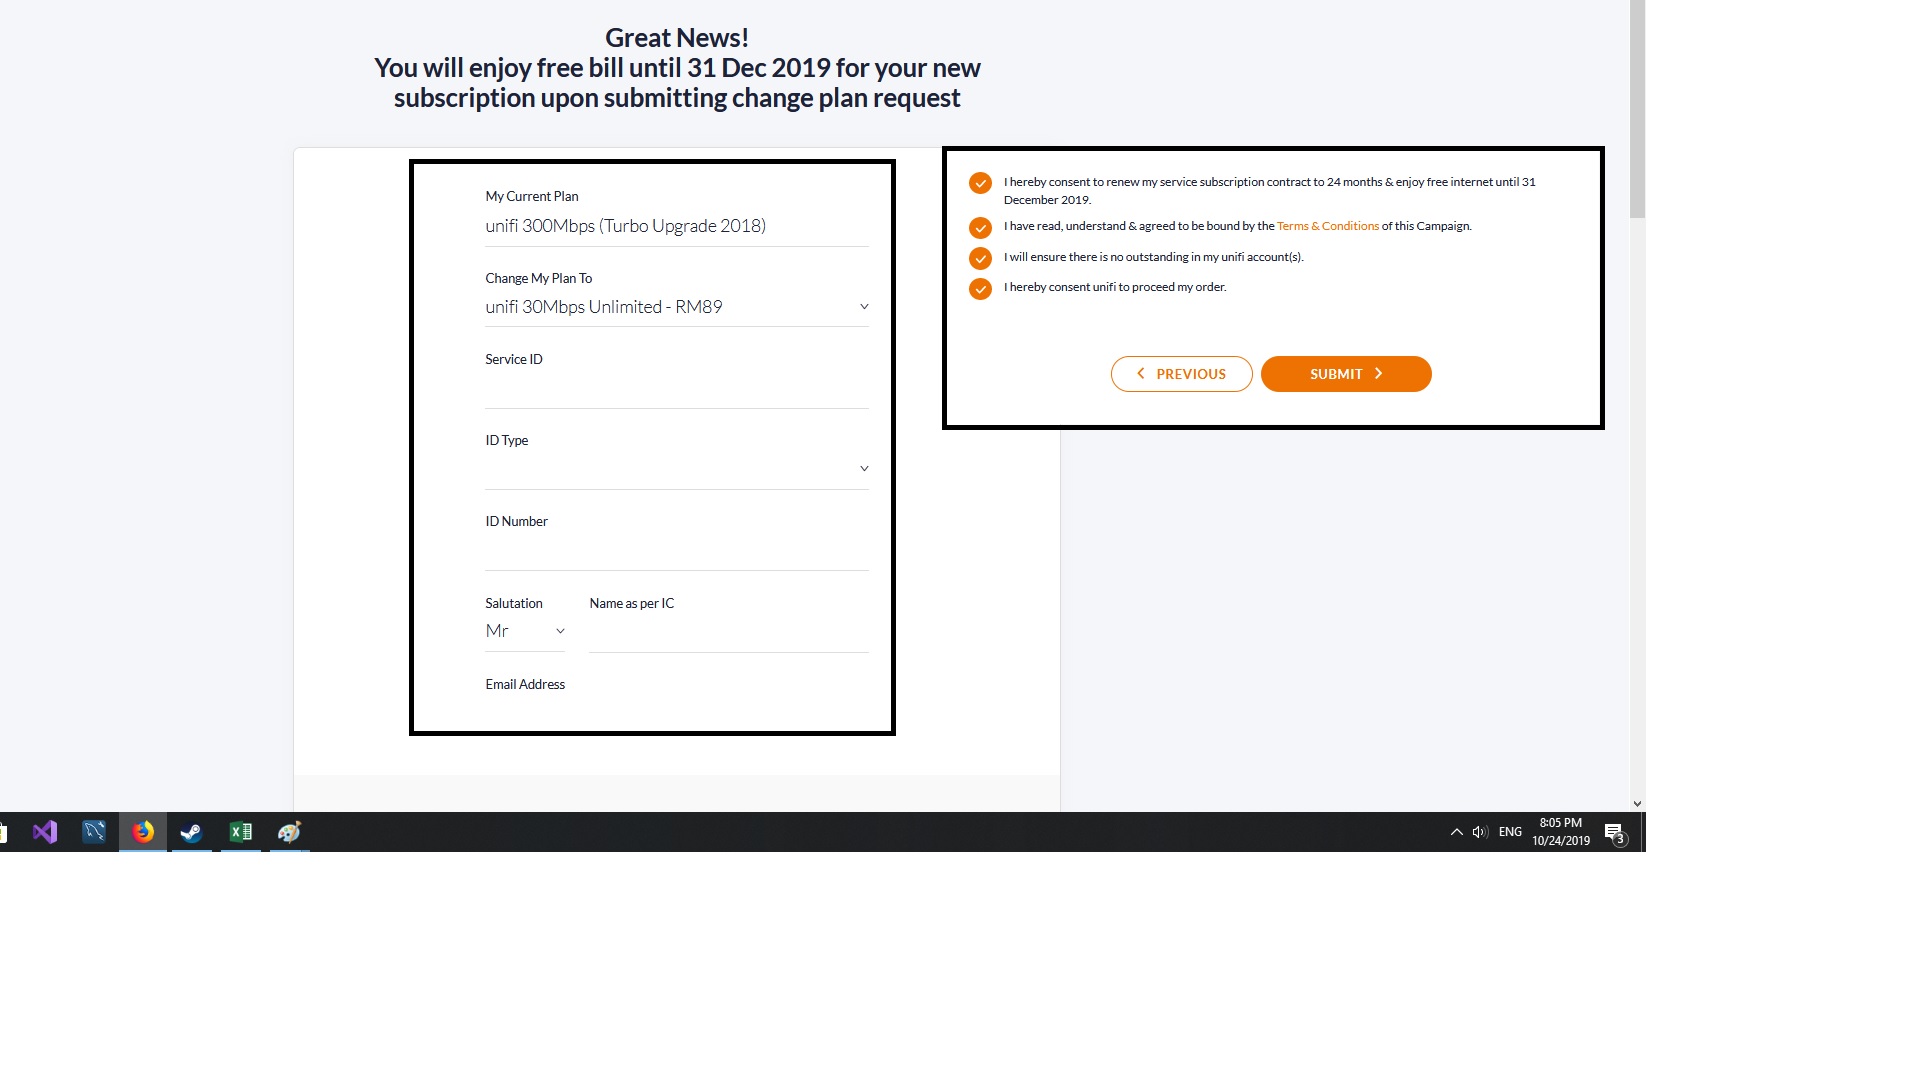The width and height of the screenshot is (1920, 1080).
Task: Open Steam from the taskbar
Action: click(x=192, y=832)
